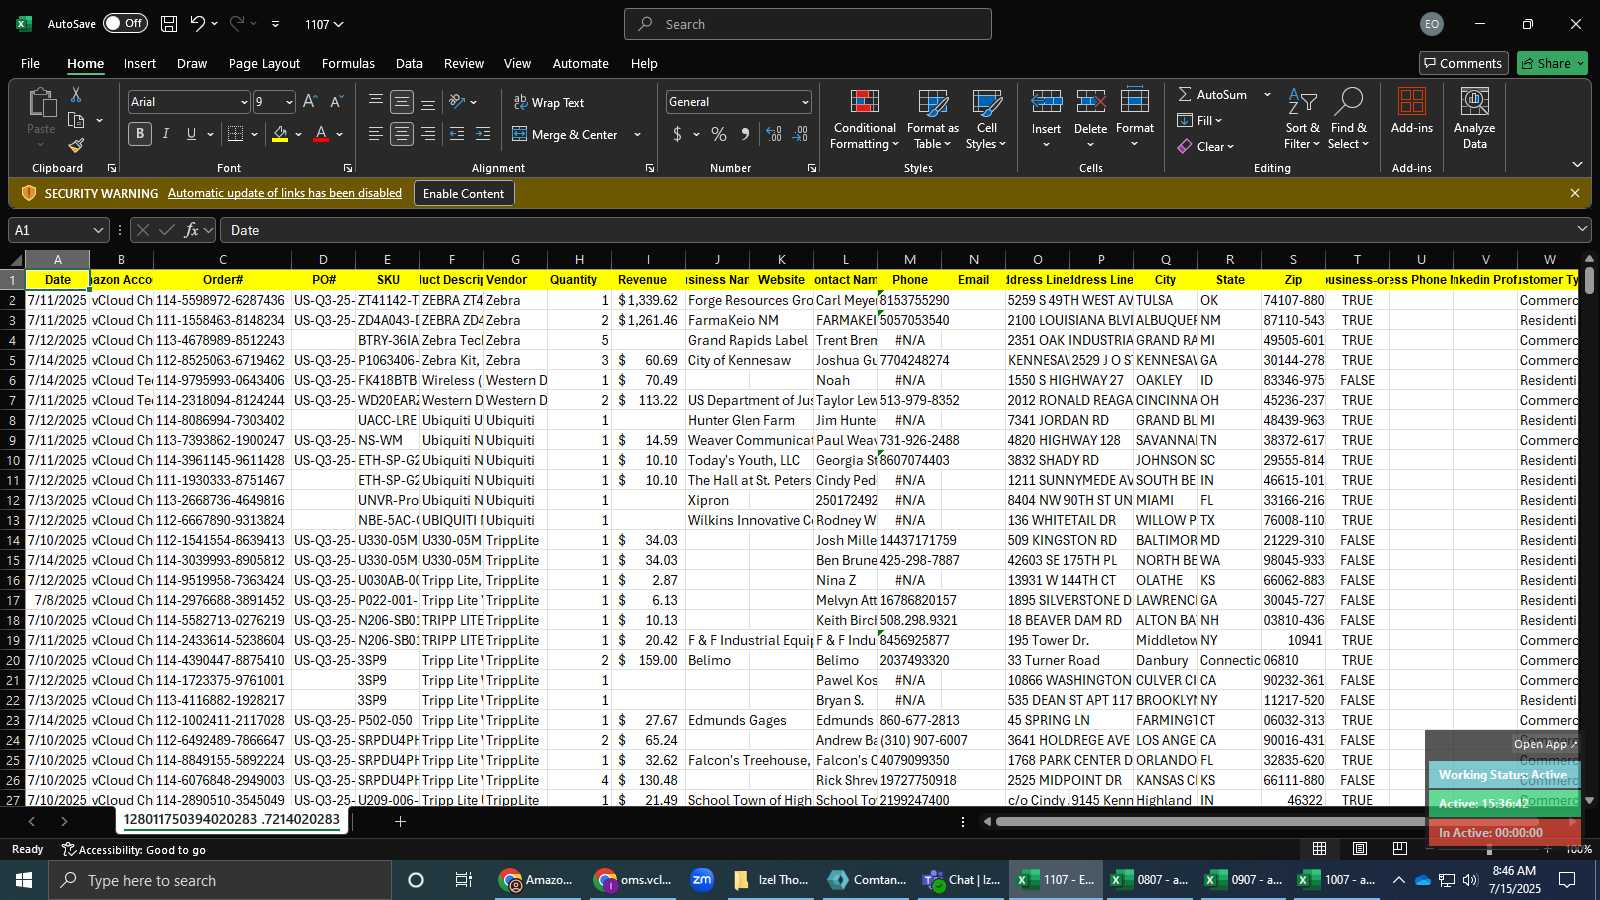Click the Copy icon in Clipboard group
Image resolution: width=1600 pixels, height=900 pixels.
[76, 120]
